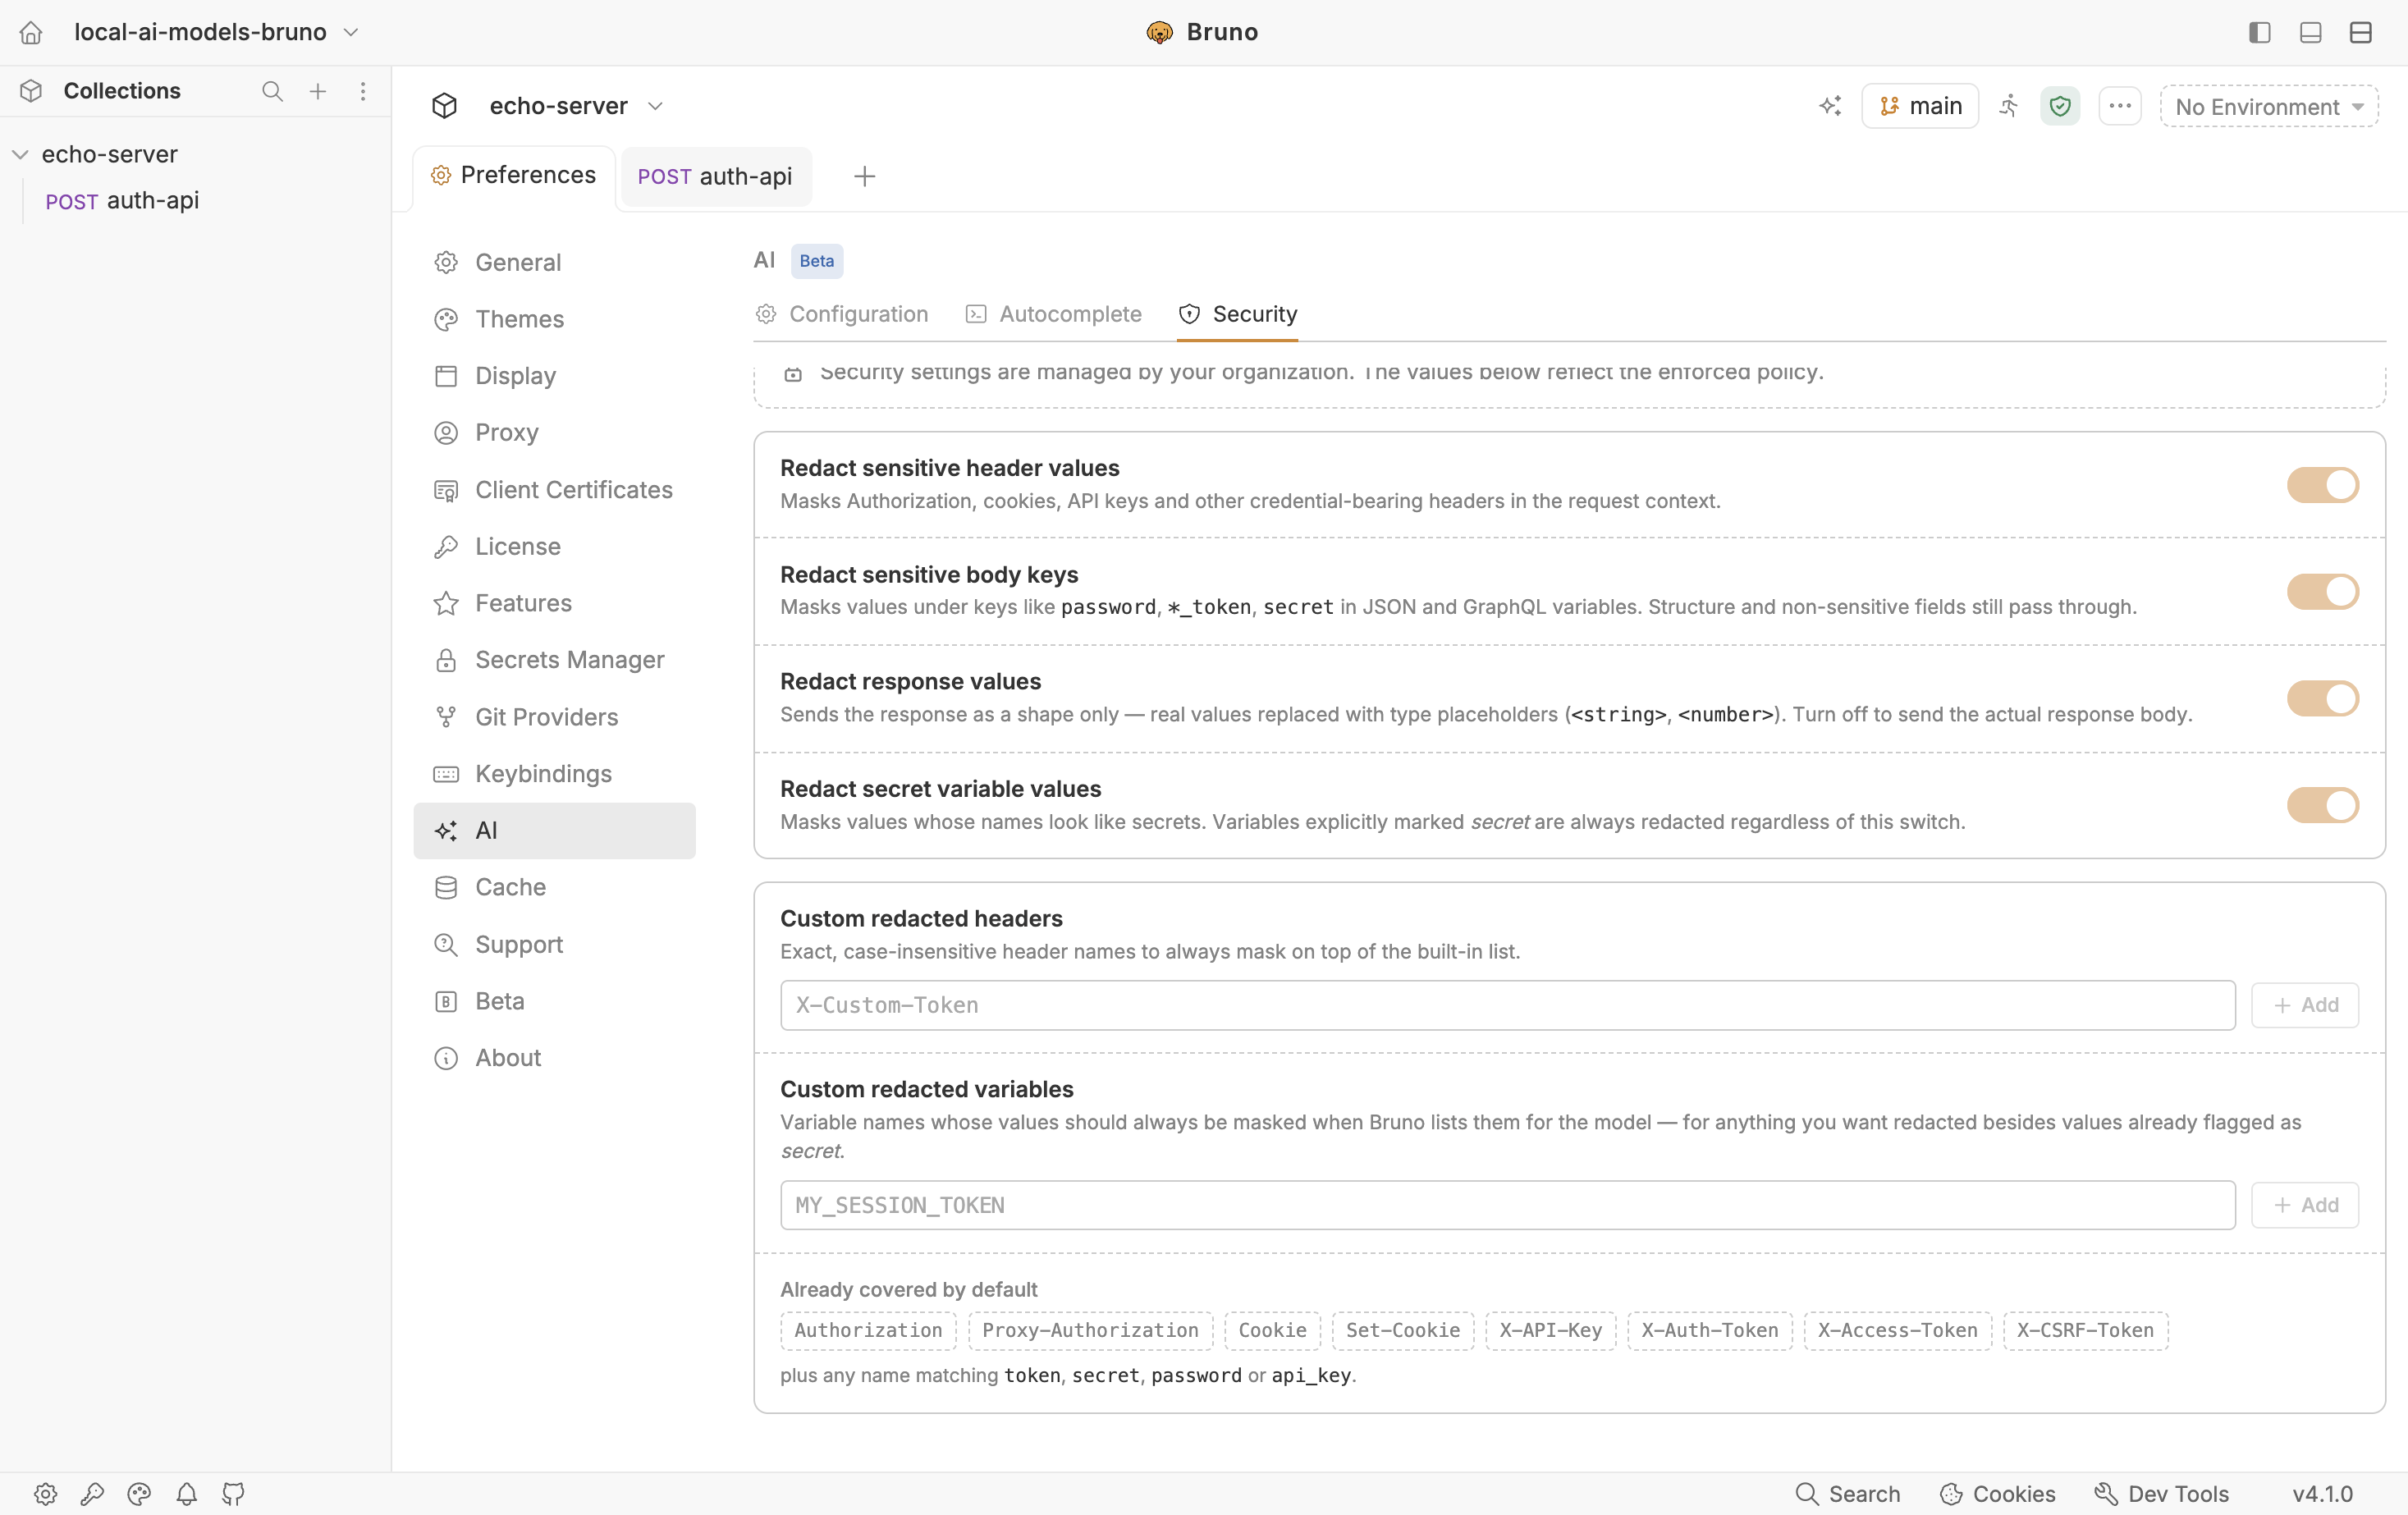Image resolution: width=2408 pixels, height=1515 pixels.
Task: Open Themes preferences section
Action: point(554,319)
